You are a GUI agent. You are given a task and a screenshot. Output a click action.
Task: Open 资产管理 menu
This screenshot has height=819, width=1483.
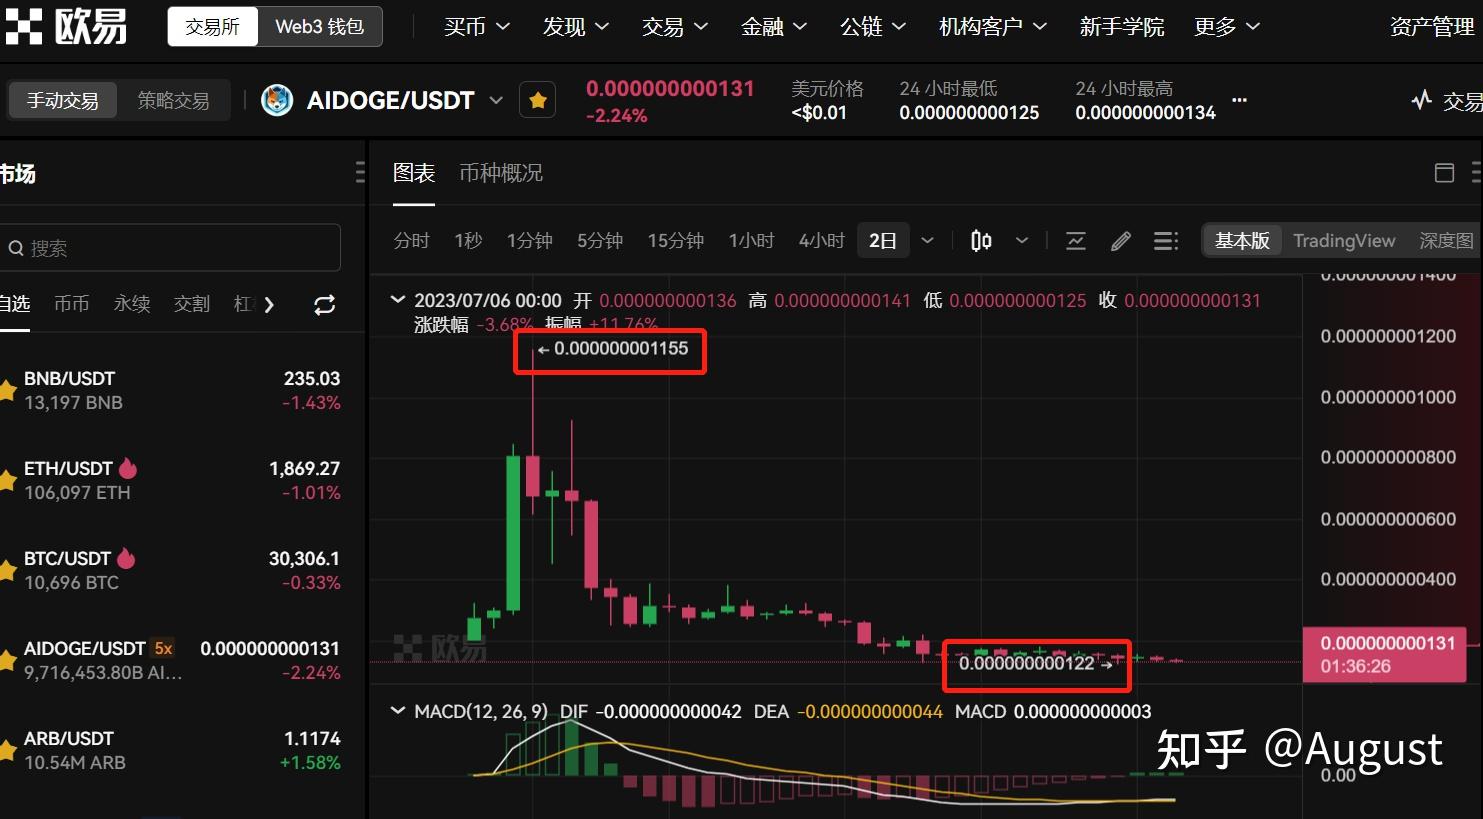coord(1433,27)
